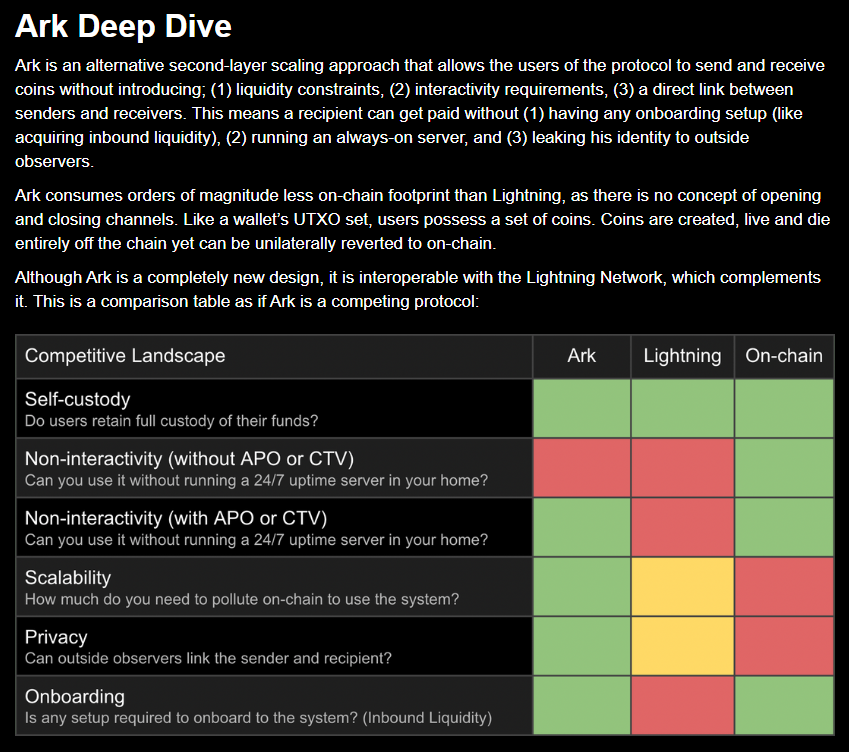This screenshot has width=849, height=752.
Task: Select the Privacy row title
Action: pyautogui.click(x=56, y=637)
